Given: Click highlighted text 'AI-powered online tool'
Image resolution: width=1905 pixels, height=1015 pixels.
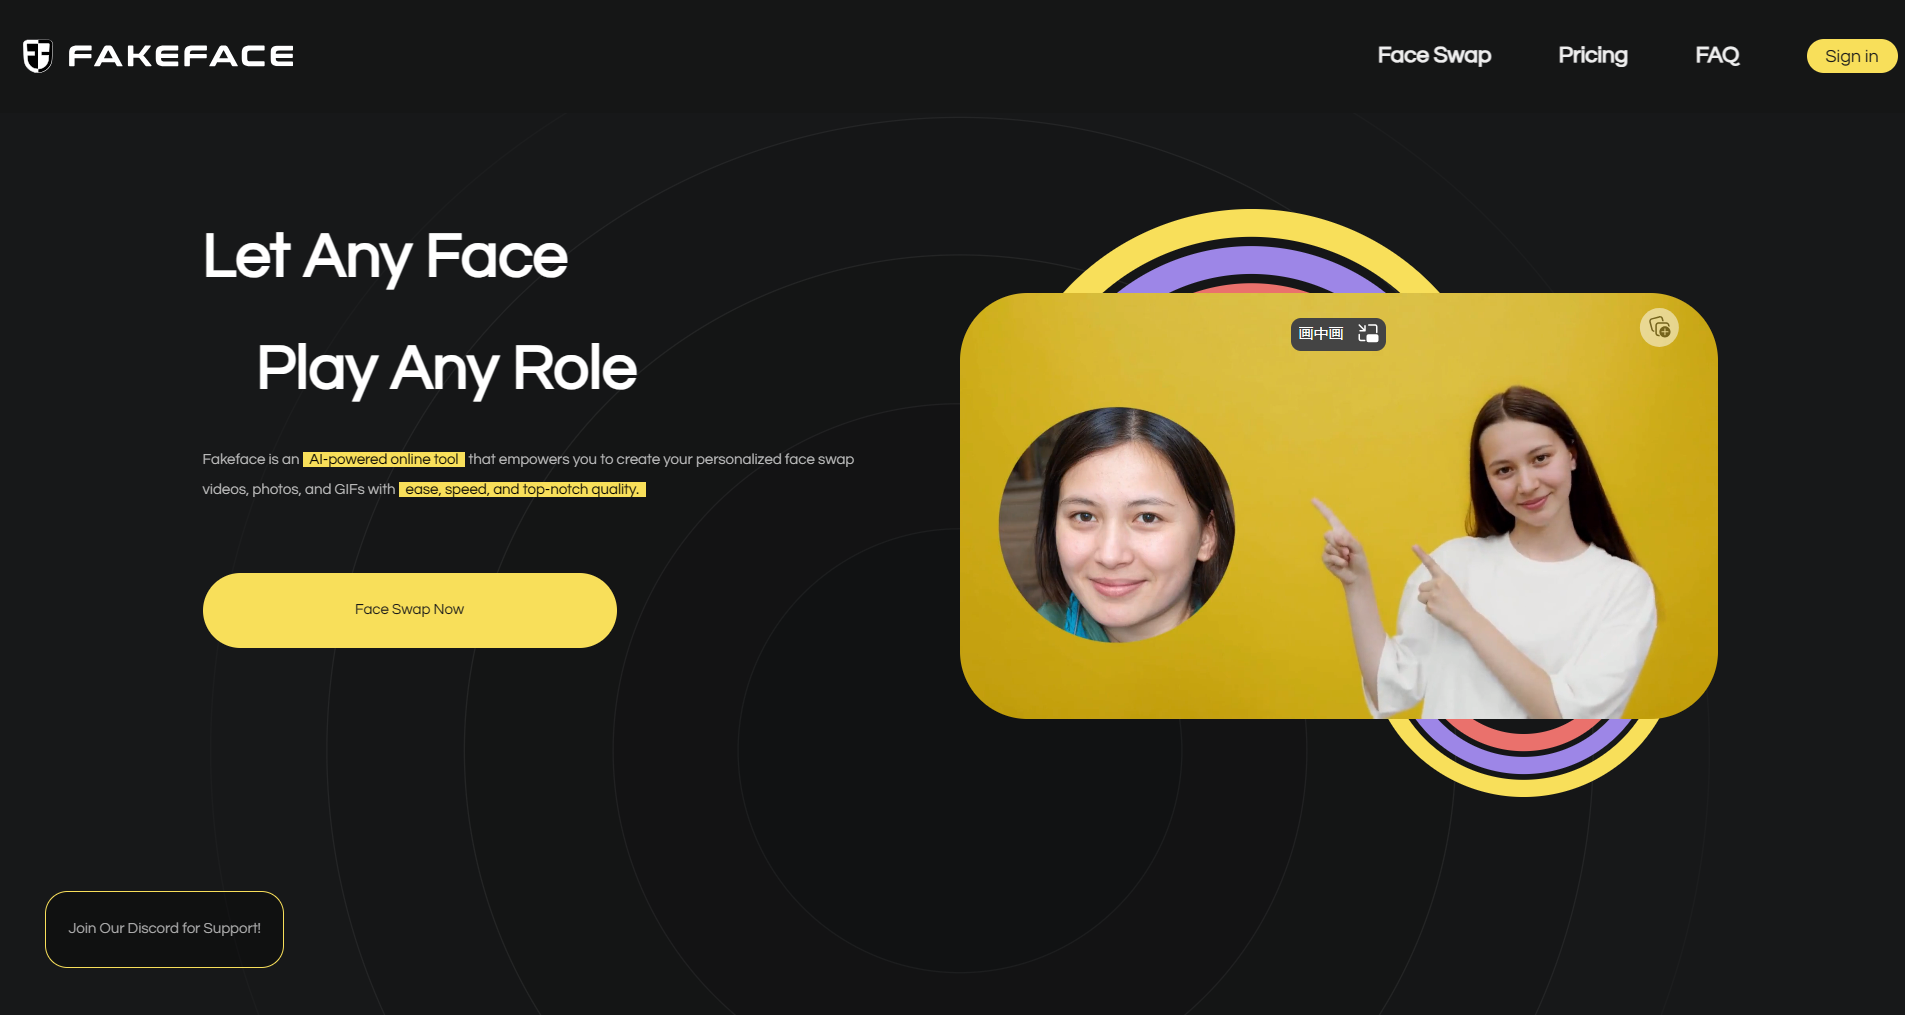Looking at the screenshot, I should [384, 459].
